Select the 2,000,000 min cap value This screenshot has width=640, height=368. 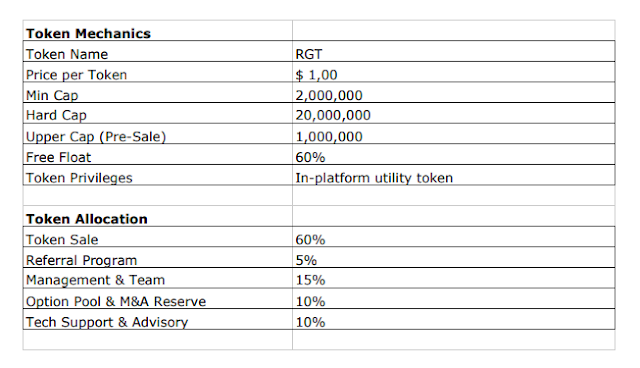(453, 92)
